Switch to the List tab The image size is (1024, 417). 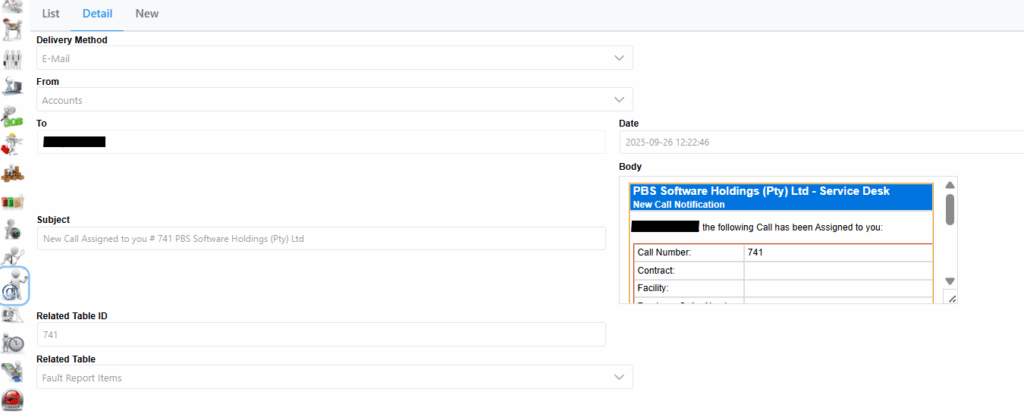click(51, 14)
